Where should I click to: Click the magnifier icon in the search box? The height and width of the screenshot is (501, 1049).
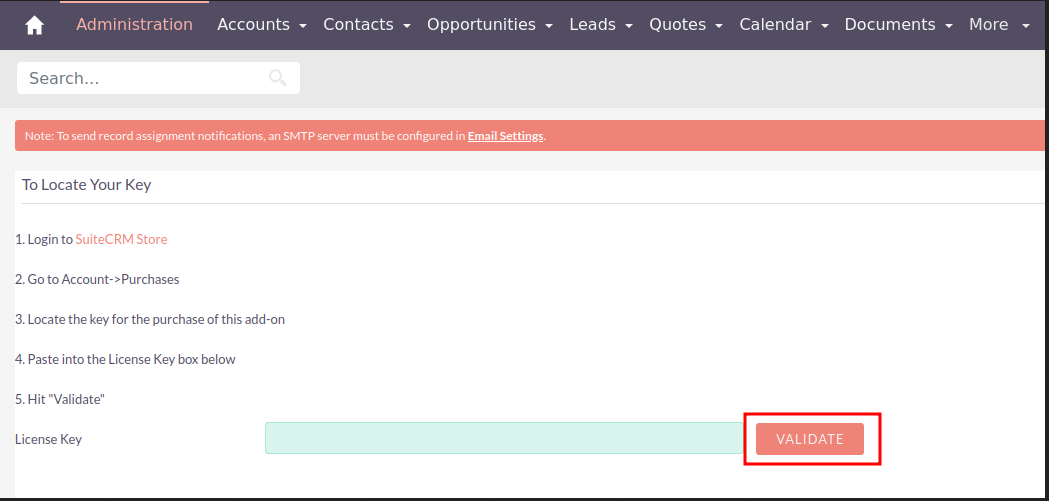[x=277, y=78]
